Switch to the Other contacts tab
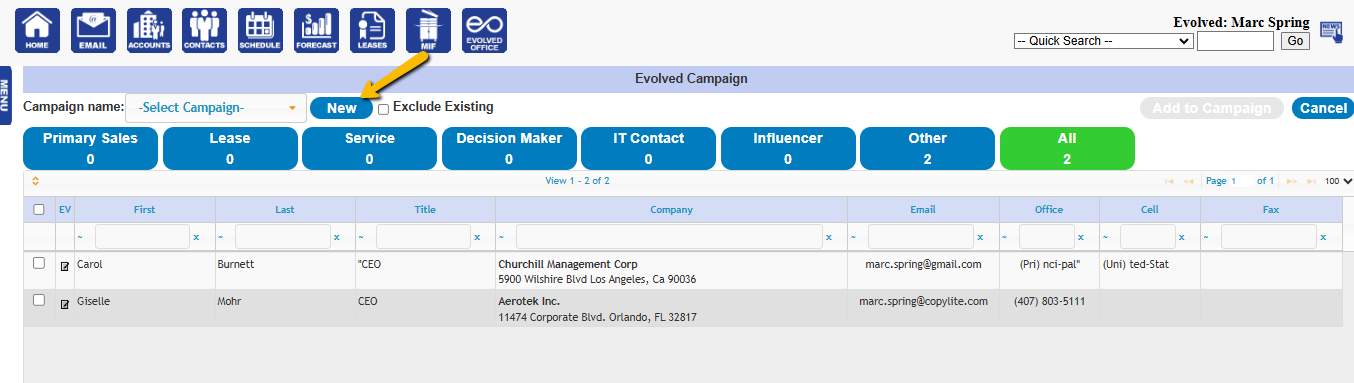This screenshot has width=1354, height=383. coord(927,148)
